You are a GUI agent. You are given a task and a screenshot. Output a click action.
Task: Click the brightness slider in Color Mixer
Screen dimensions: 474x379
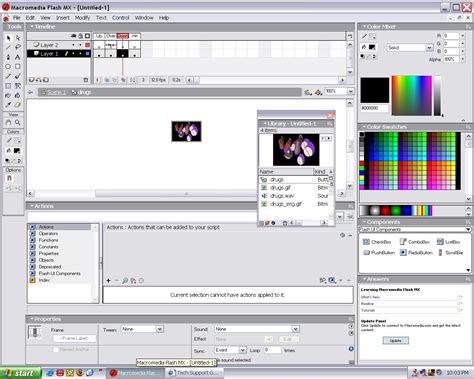tap(437, 95)
